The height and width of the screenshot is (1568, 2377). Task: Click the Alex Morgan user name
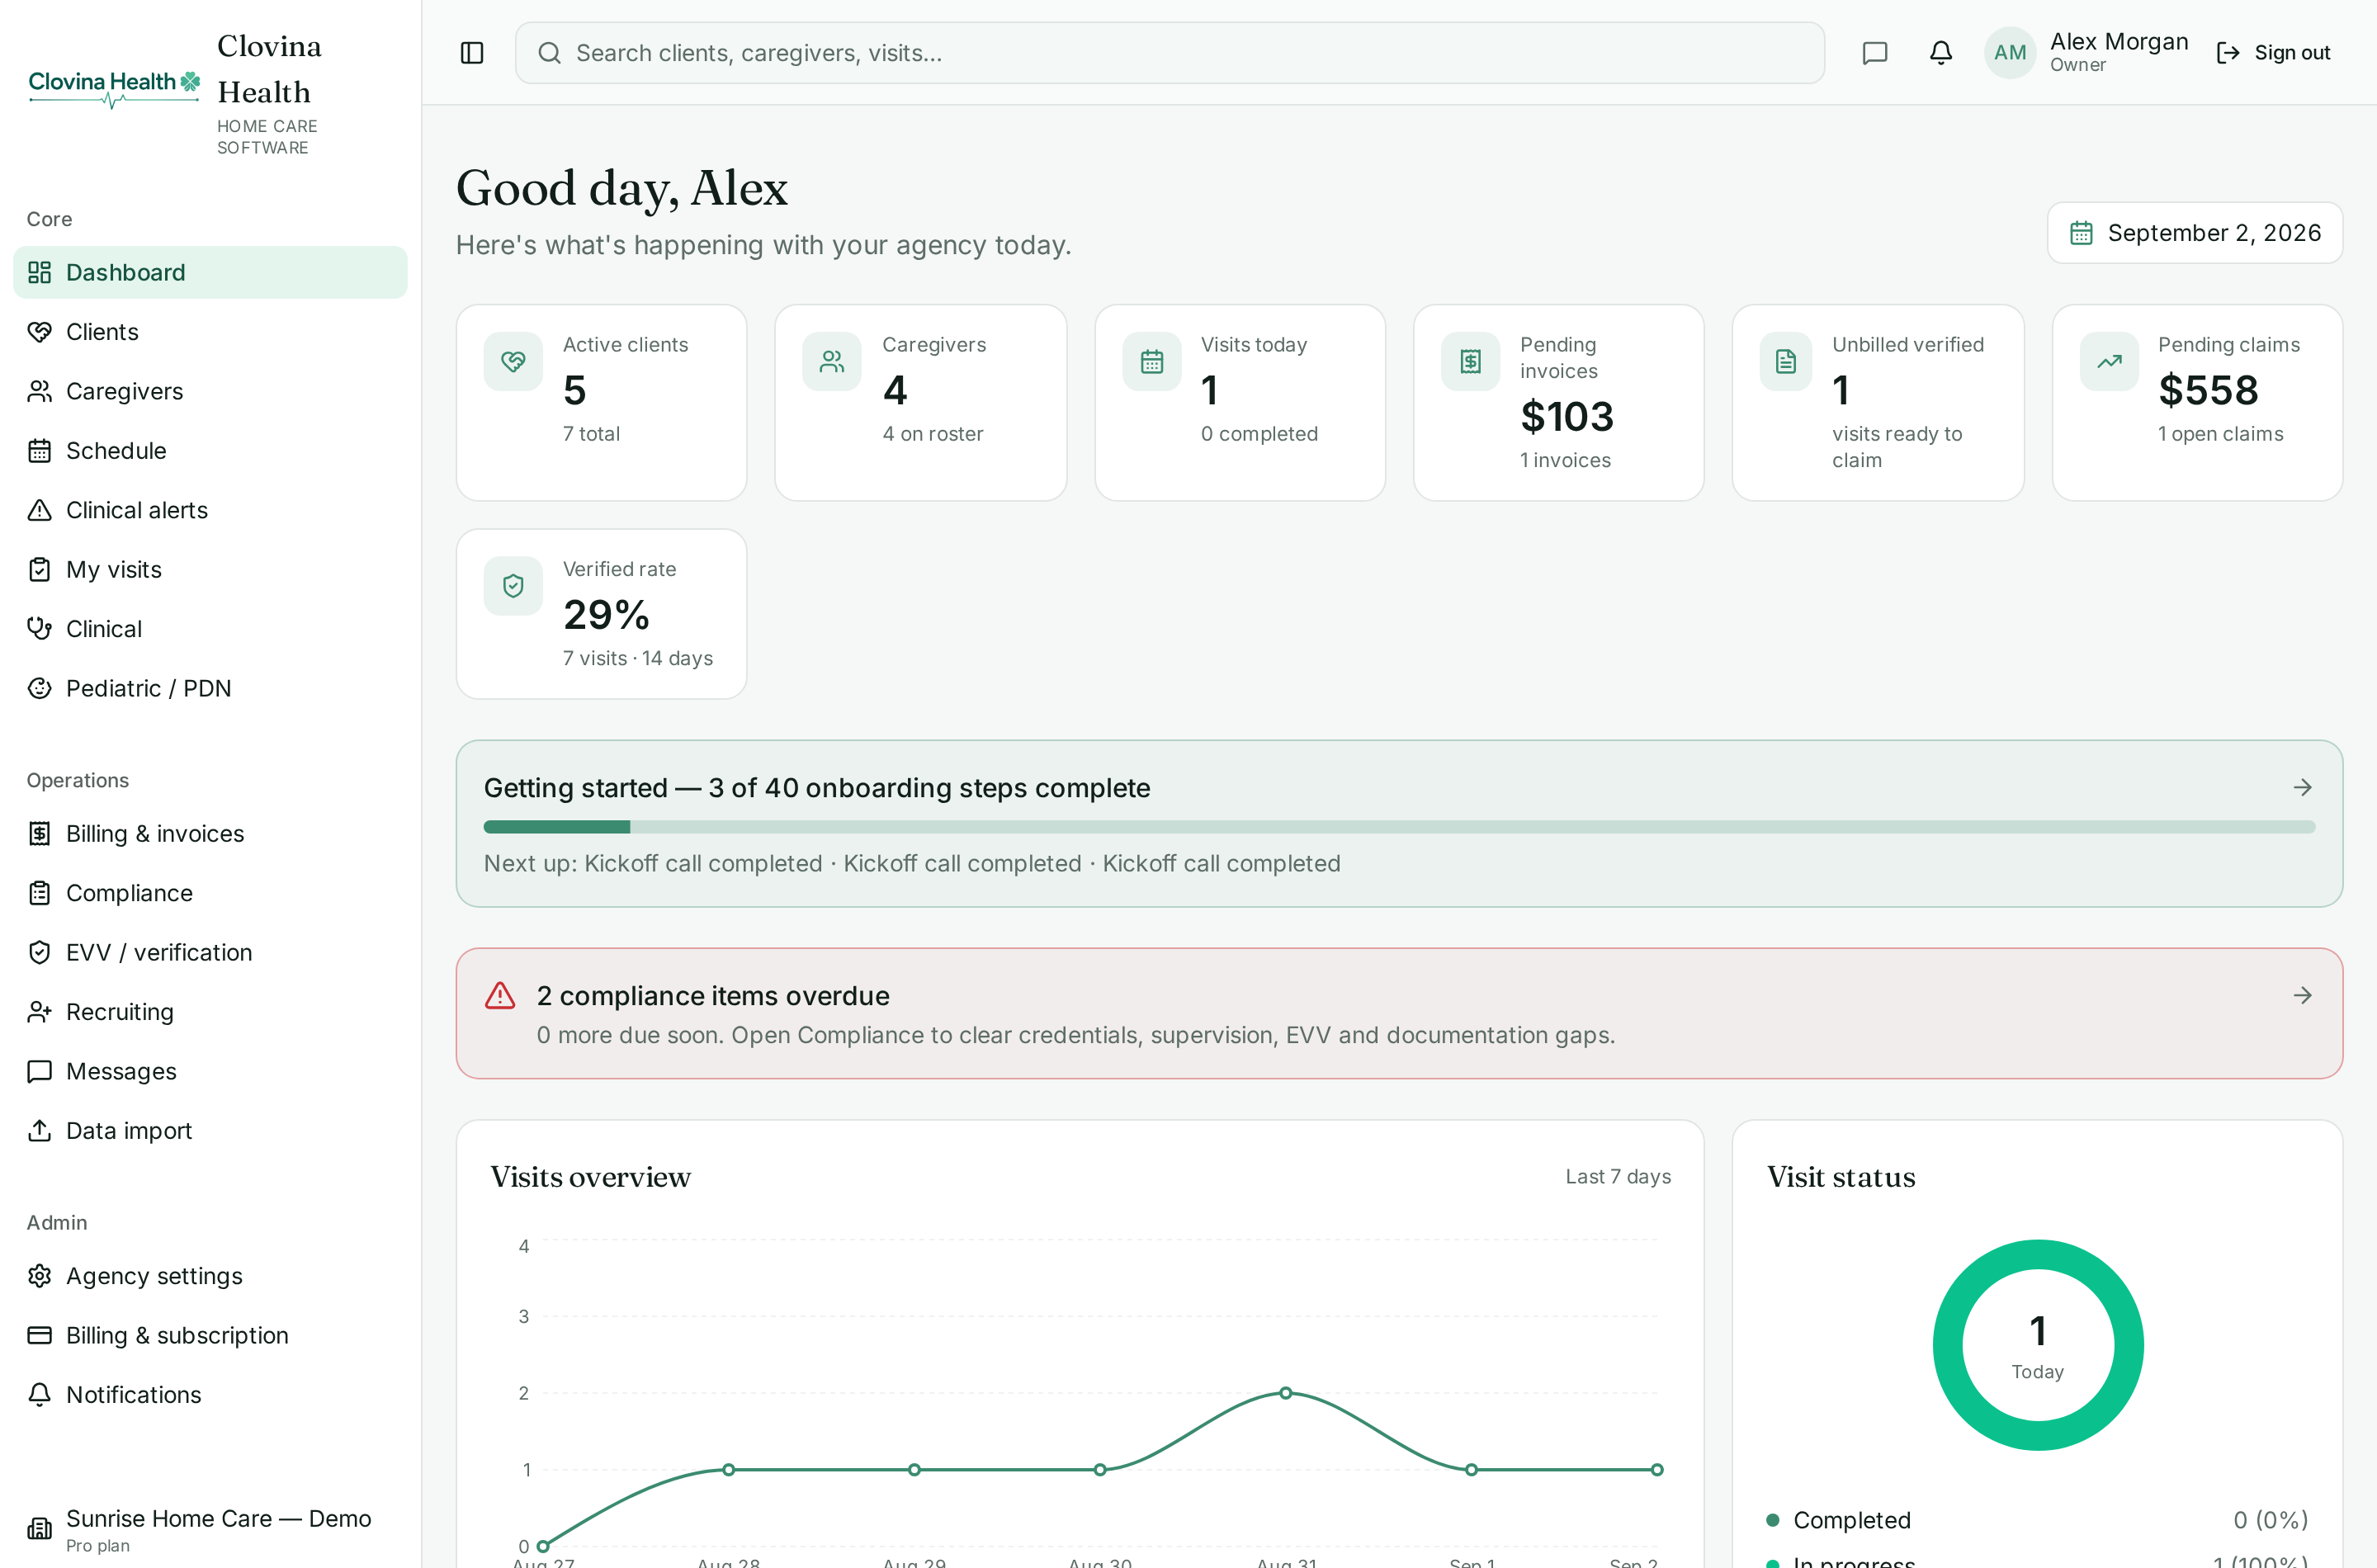click(2118, 42)
